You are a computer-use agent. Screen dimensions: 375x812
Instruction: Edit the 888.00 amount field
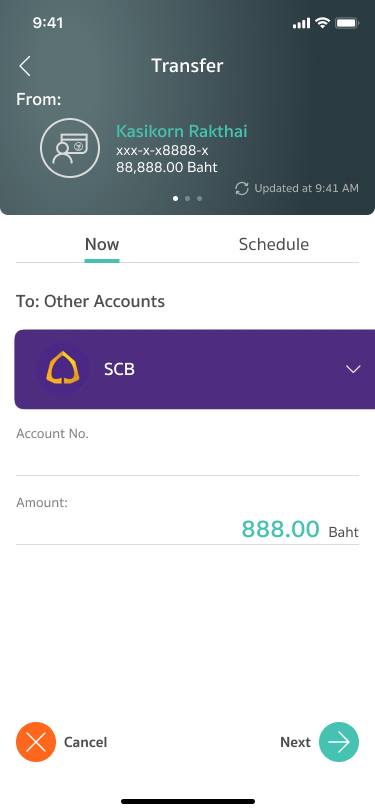188,529
